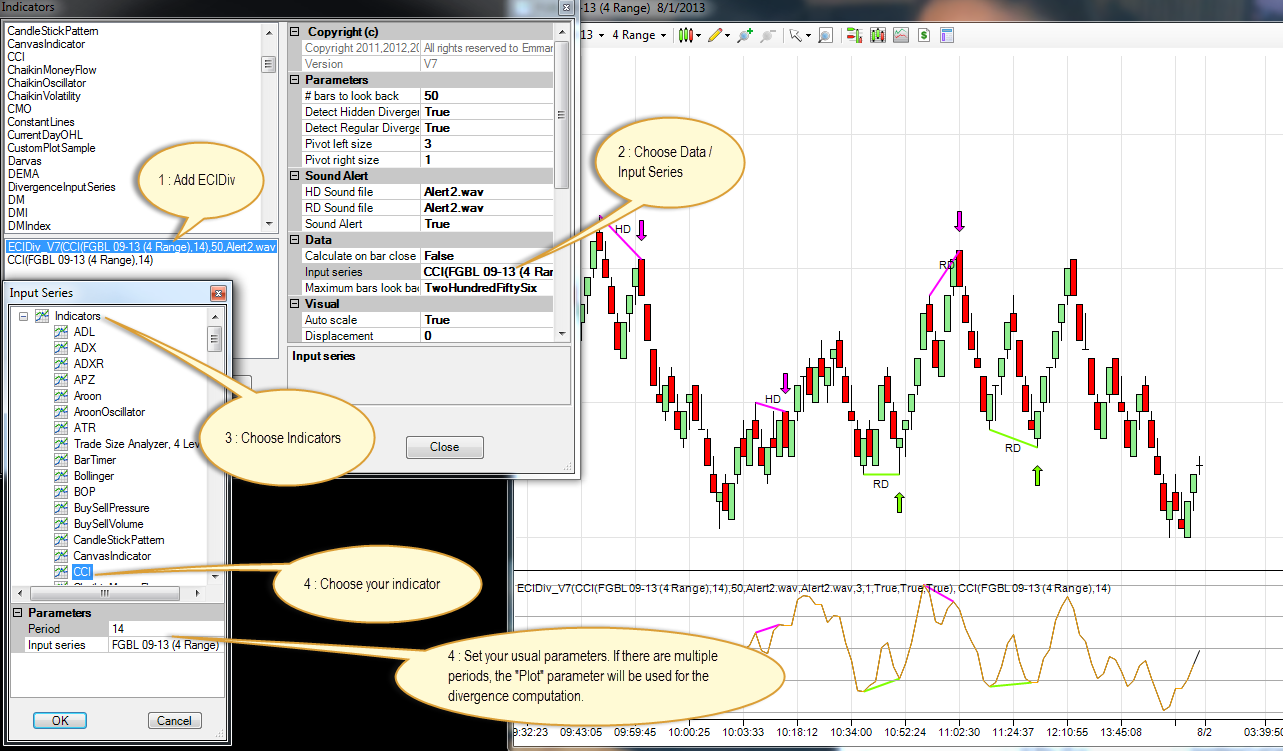Open the chart properties icon
The width and height of the screenshot is (1283, 751).
(947, 35)
